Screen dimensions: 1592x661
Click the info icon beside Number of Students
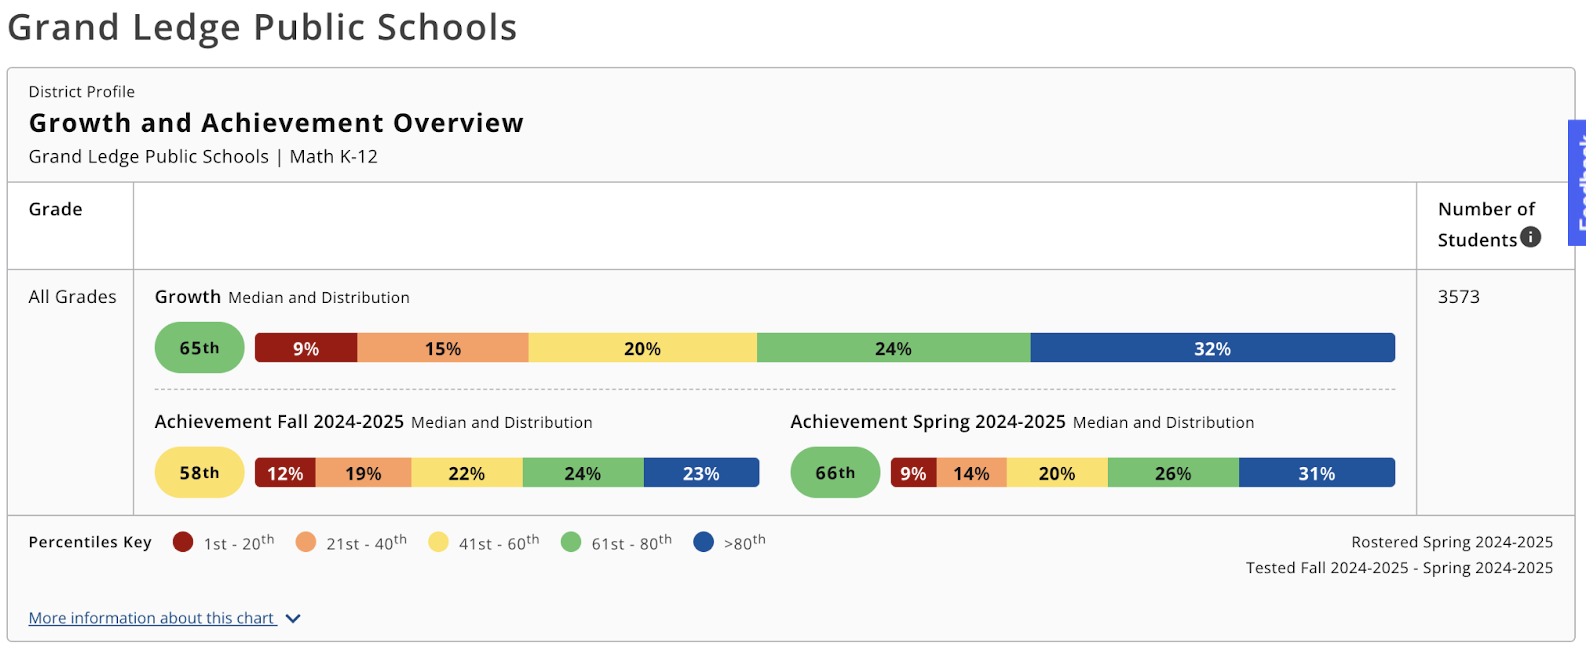1530,237
